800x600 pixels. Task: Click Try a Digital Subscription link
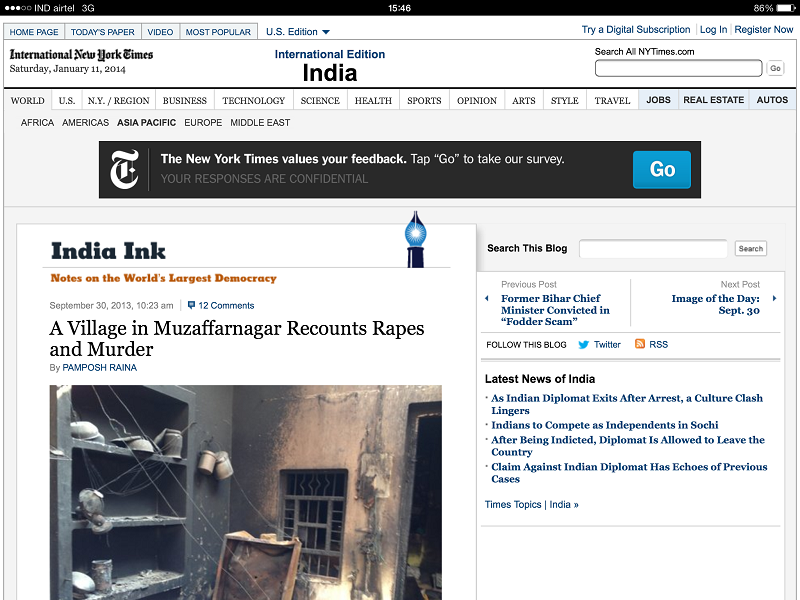[636, 30]
